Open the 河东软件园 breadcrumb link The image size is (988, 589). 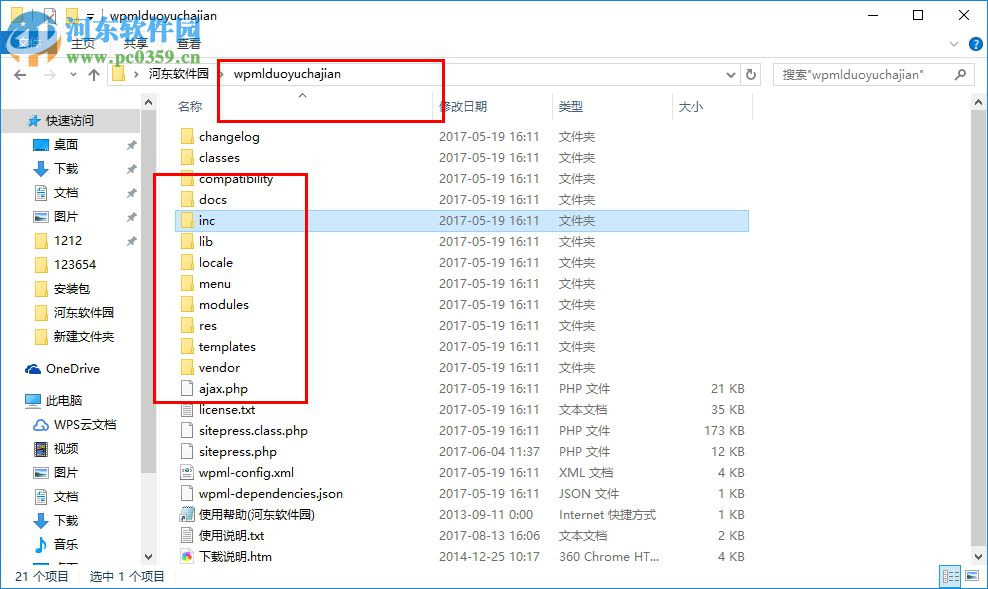pyautogui.click(x=178, y=74)
